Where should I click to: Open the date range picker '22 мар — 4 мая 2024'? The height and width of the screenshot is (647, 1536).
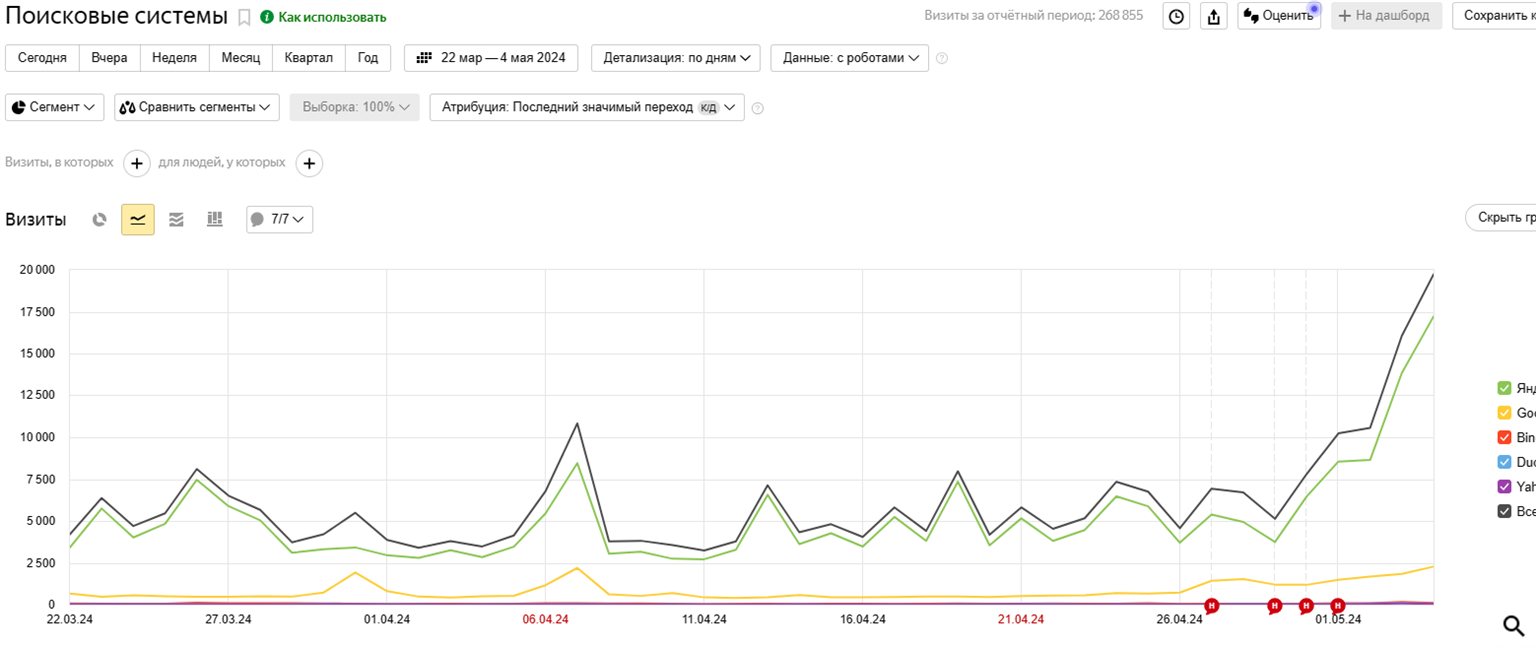pyautogui.click(x=491, y=58)
